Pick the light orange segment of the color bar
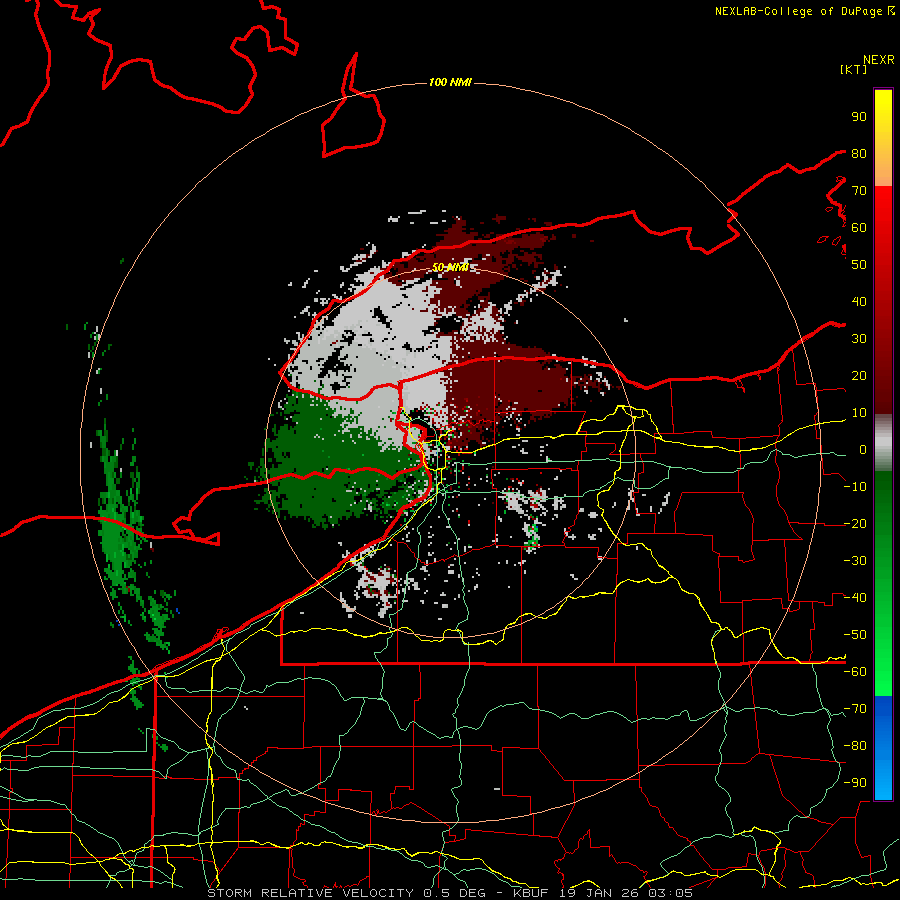This screenshot has height=900, width=900. (x=883, y=173)
